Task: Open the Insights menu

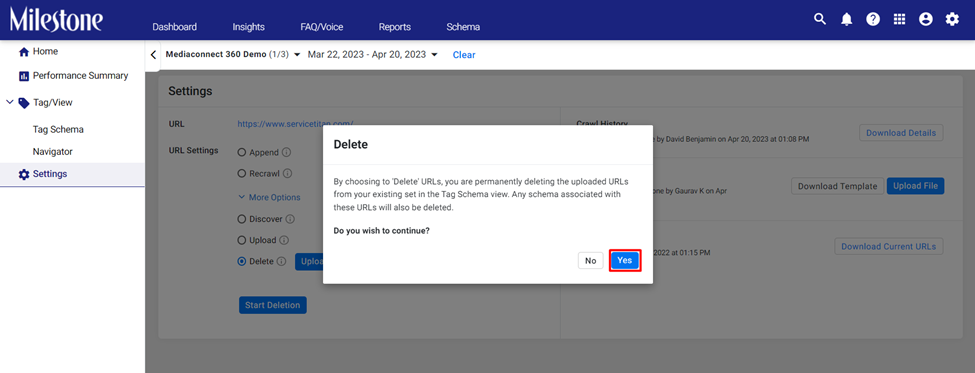Action: tap(249, 27)
